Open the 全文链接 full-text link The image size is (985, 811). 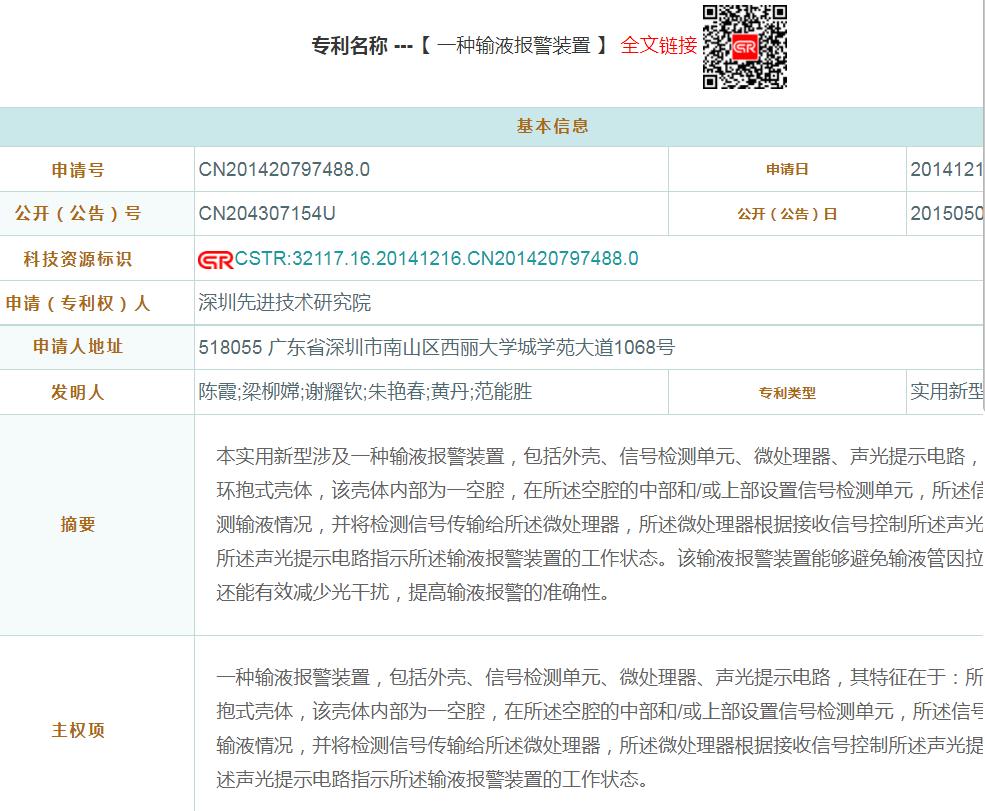(658, 46)
